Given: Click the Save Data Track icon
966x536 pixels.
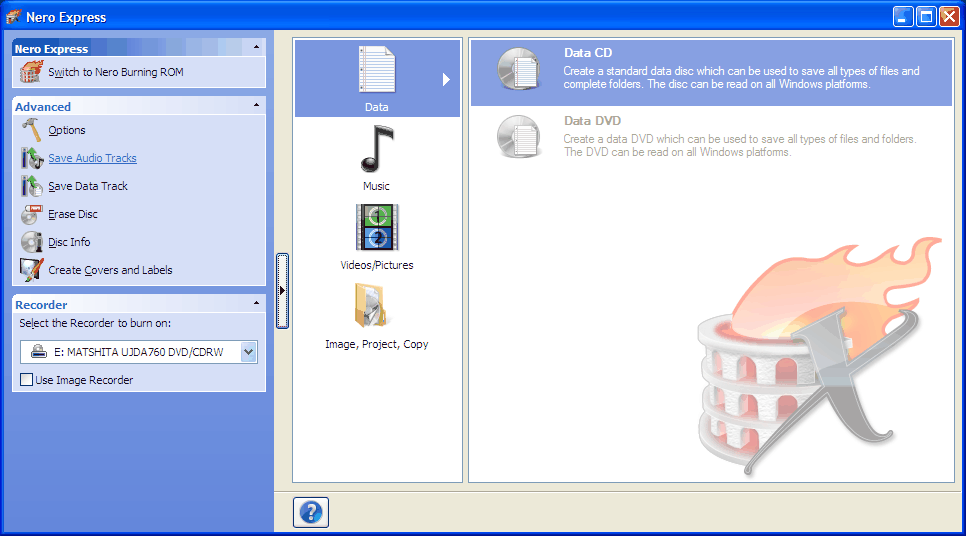Looking at the screenshot, I should [x=31, y=186].
